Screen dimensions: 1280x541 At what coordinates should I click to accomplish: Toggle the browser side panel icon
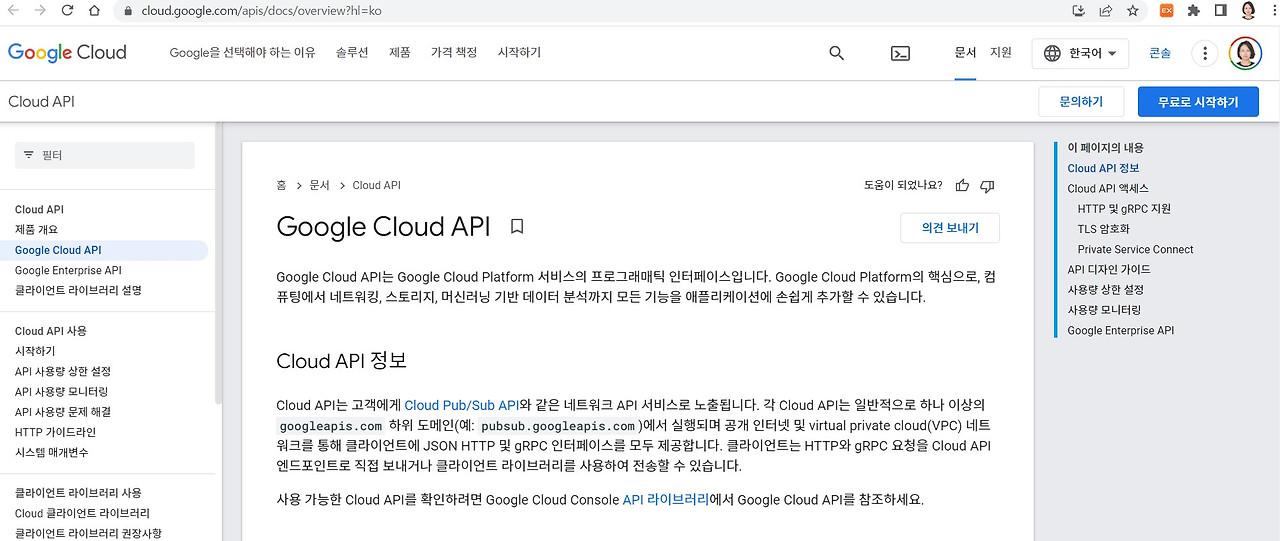click(x=1220, y=11)
